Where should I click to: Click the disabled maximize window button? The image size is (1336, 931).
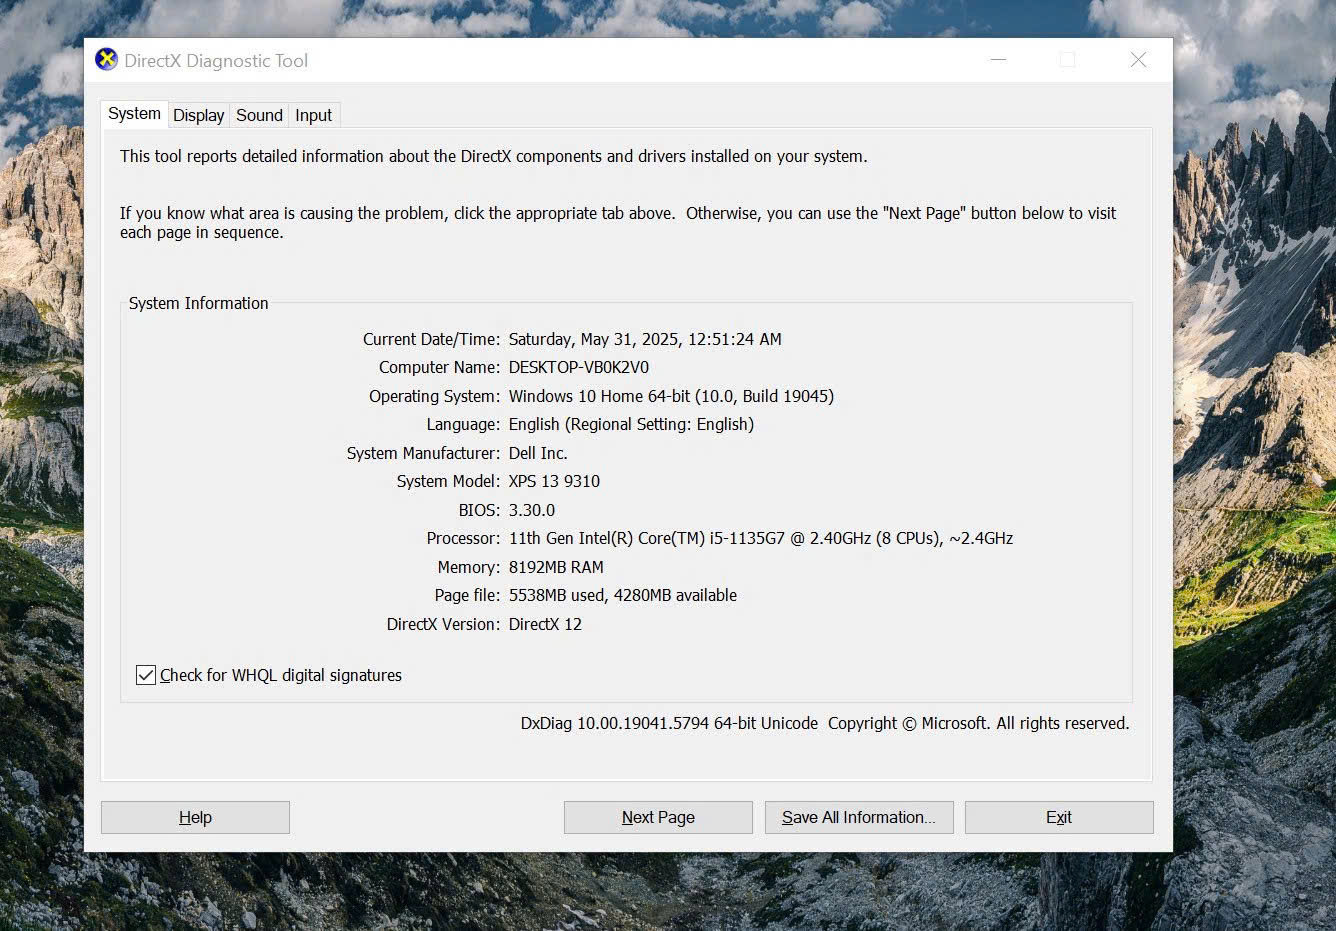pyautogui.click(x=1068, y=60)
